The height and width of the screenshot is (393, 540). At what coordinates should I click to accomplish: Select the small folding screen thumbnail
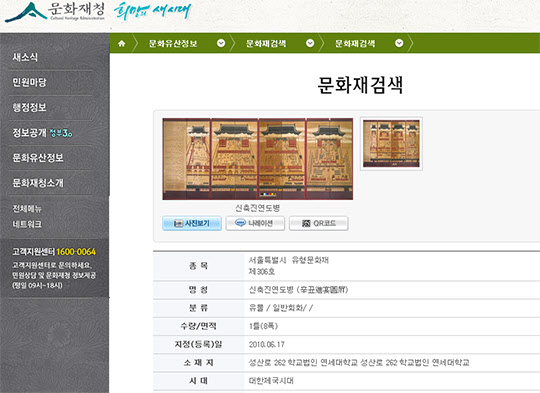point(391,143)
